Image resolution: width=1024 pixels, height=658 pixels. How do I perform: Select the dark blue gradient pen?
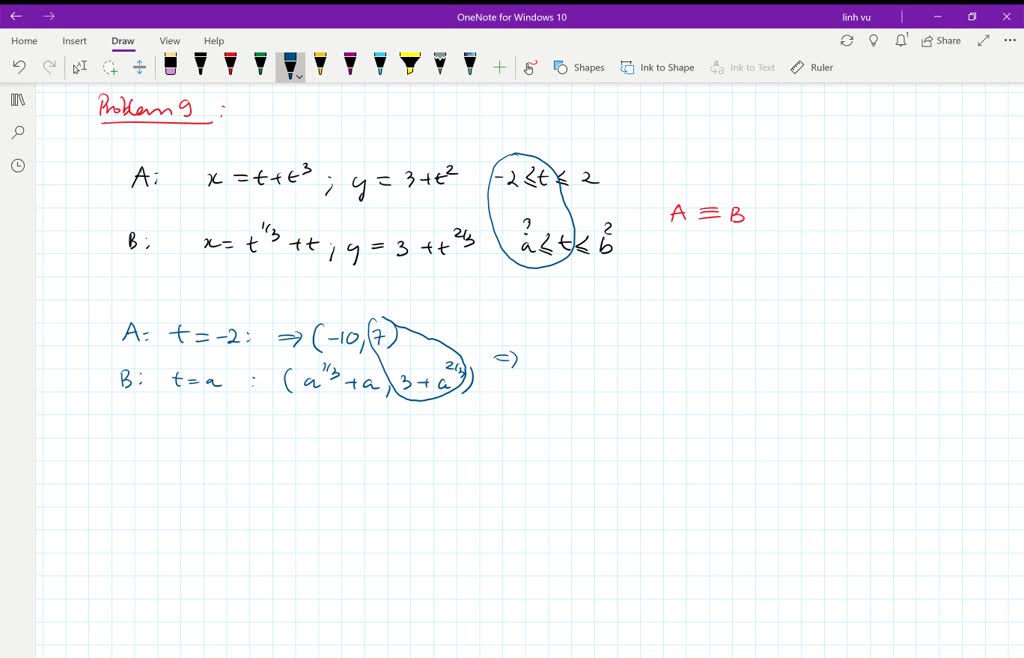coord(470,64)
